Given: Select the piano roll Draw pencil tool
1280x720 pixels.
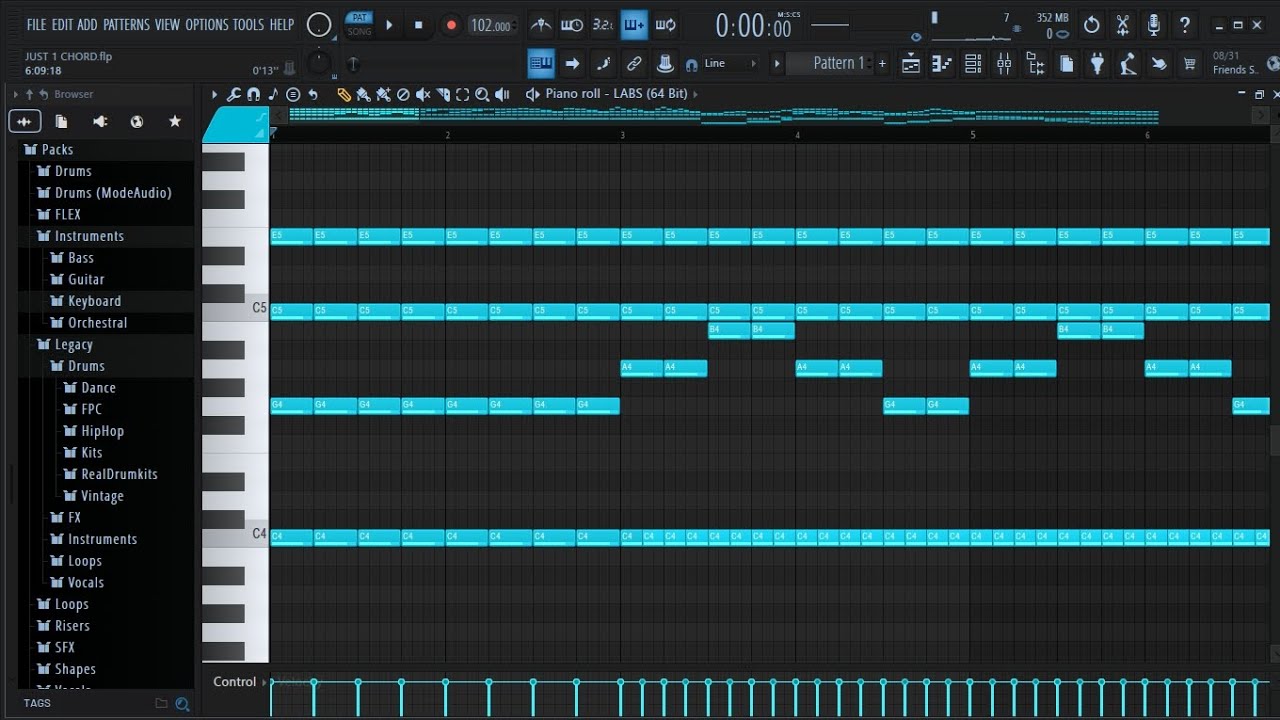Looking at the screenshot, I should (344, 94).
